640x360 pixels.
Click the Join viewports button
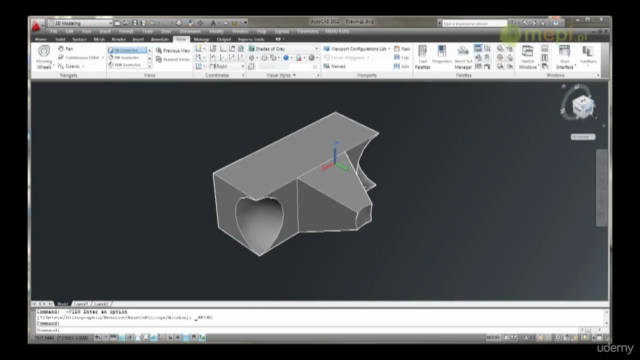[401, 66]
